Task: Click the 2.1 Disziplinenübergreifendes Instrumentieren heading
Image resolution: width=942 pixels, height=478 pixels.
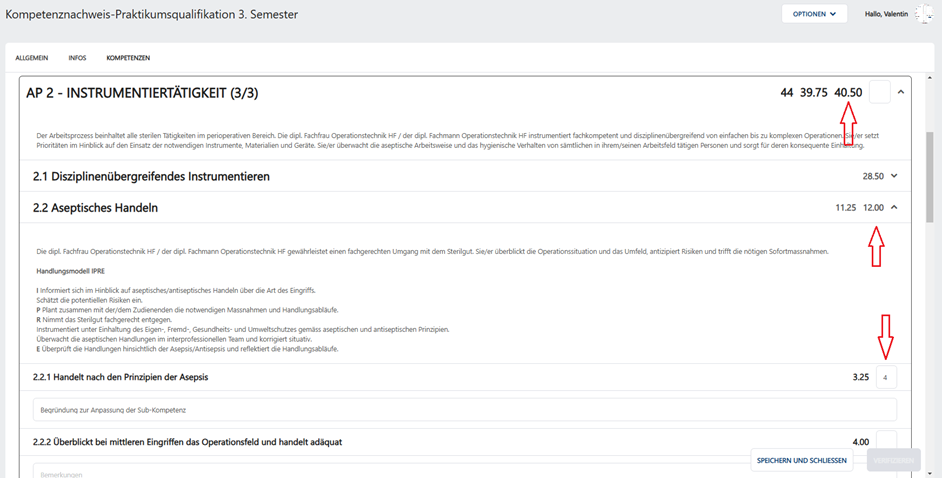Action: (x=151, y=176)
